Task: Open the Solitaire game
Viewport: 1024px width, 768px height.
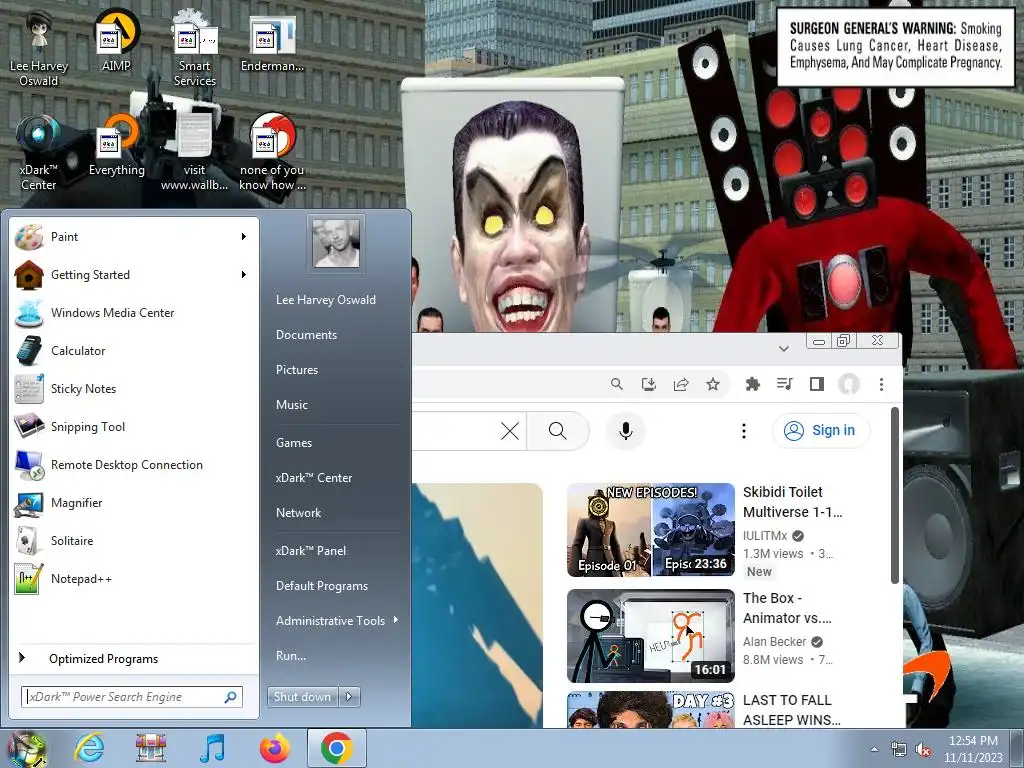Action: pos(134,541)
